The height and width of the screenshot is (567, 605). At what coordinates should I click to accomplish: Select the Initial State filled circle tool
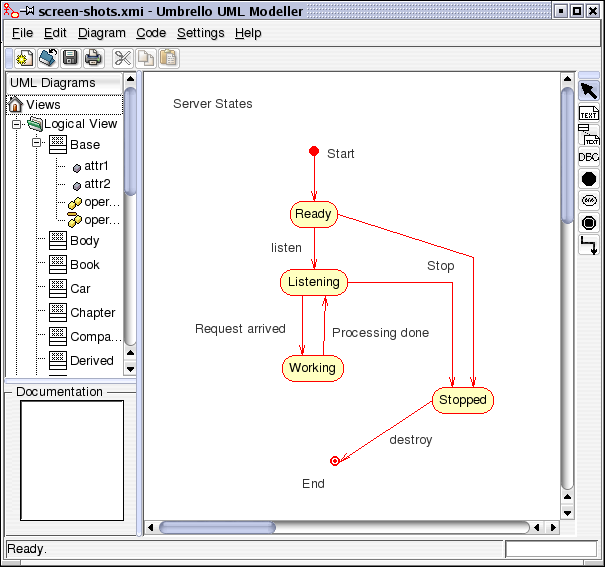589,179
